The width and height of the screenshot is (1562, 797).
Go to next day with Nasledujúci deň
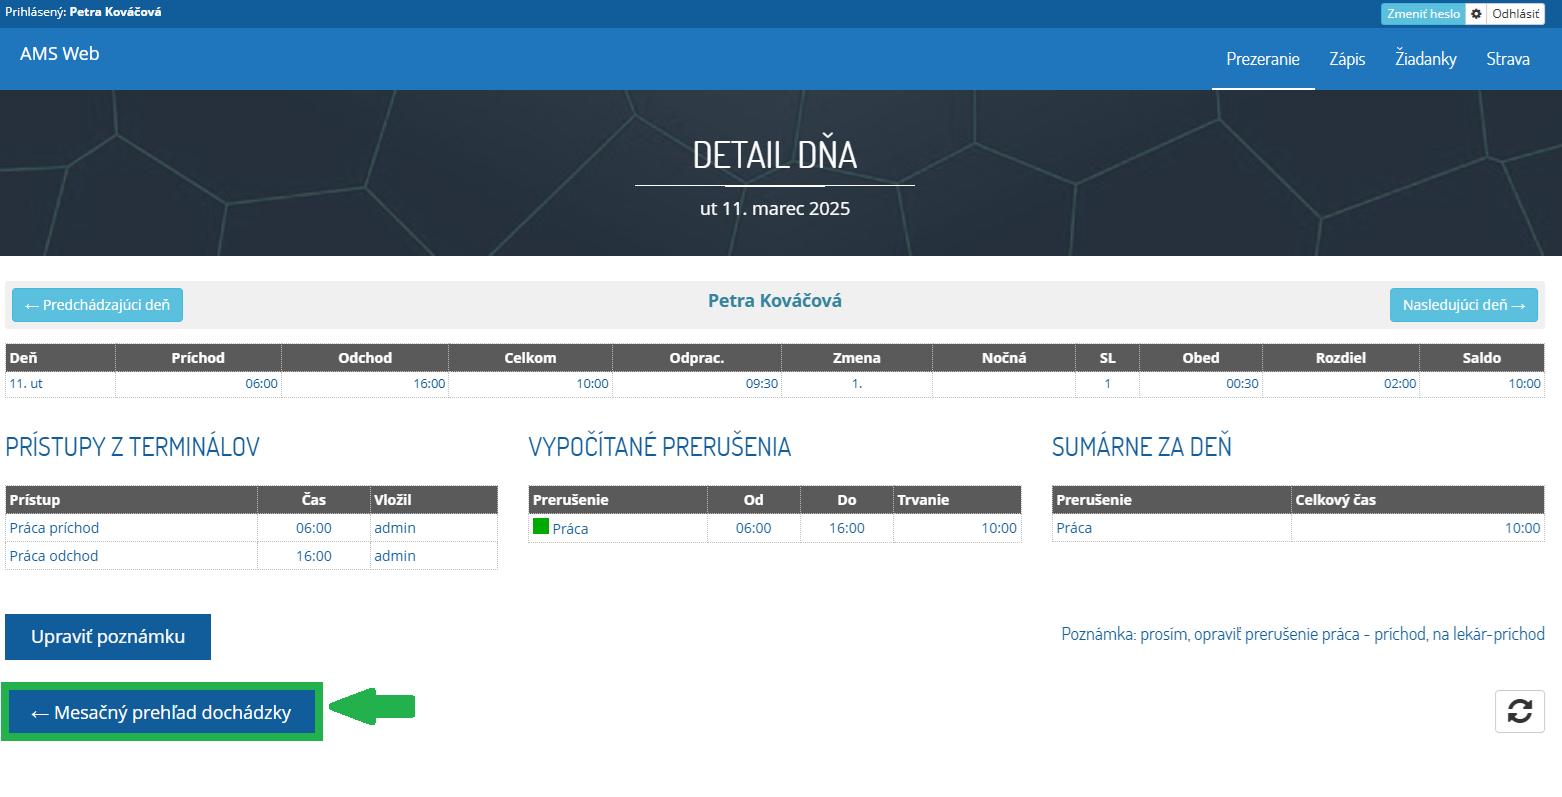click(x=1463, y=304)
